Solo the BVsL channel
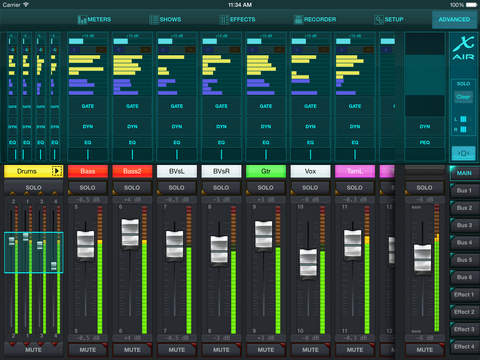The width and height of the screenshot is (480, 360). click(x=177, y=188)
